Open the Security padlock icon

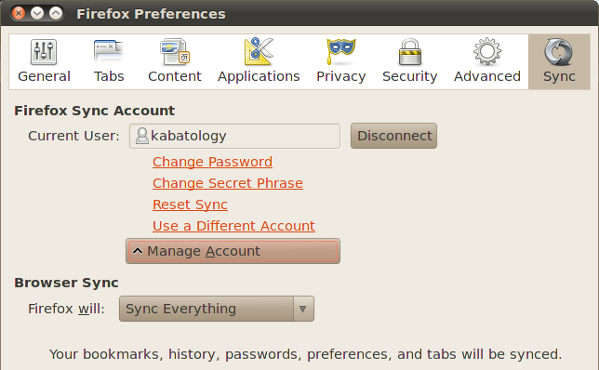410,52
